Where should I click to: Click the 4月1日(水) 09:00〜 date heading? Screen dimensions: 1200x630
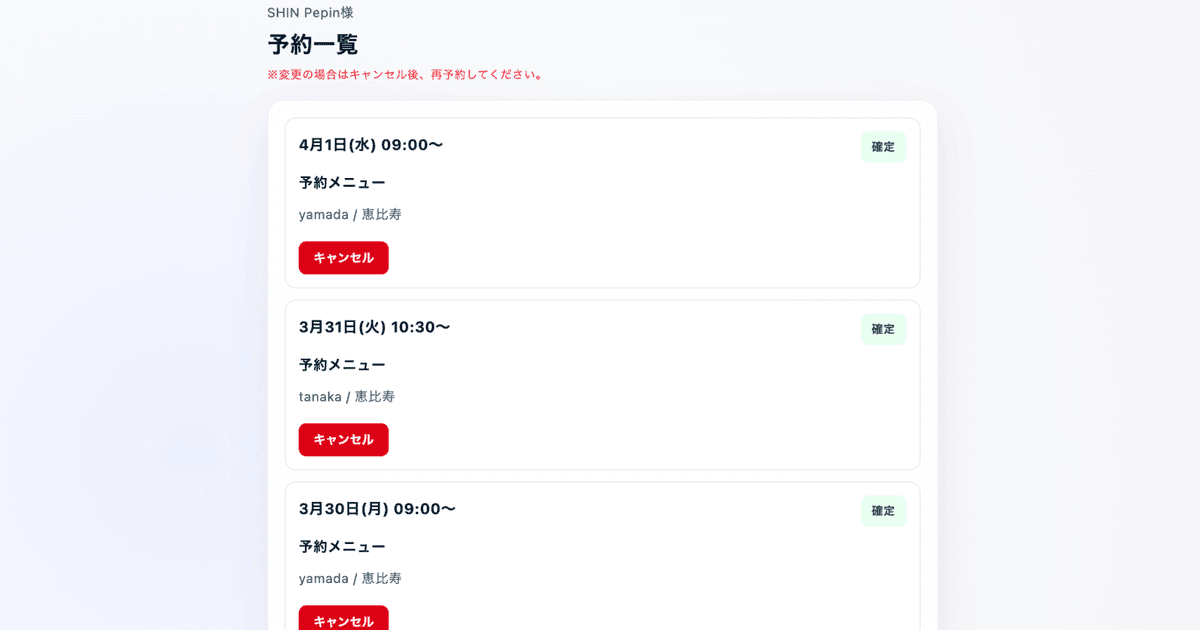coord(371,144)
